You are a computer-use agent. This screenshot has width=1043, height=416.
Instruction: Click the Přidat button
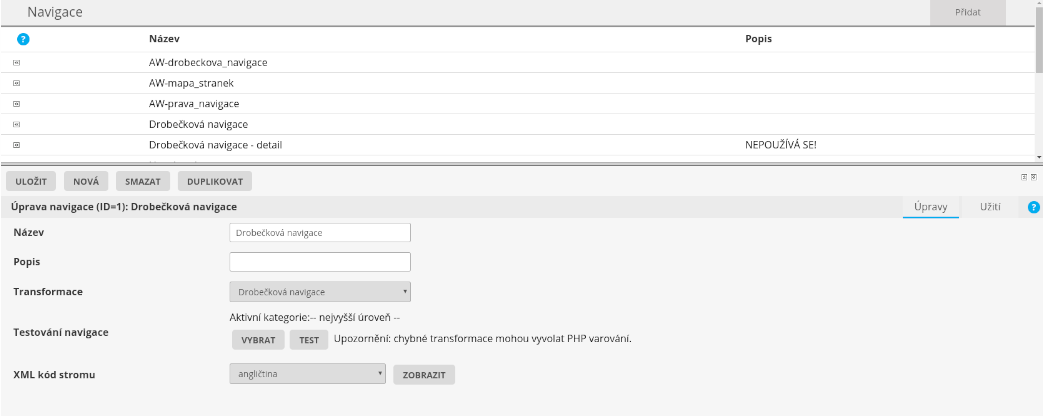coord(967,12)
